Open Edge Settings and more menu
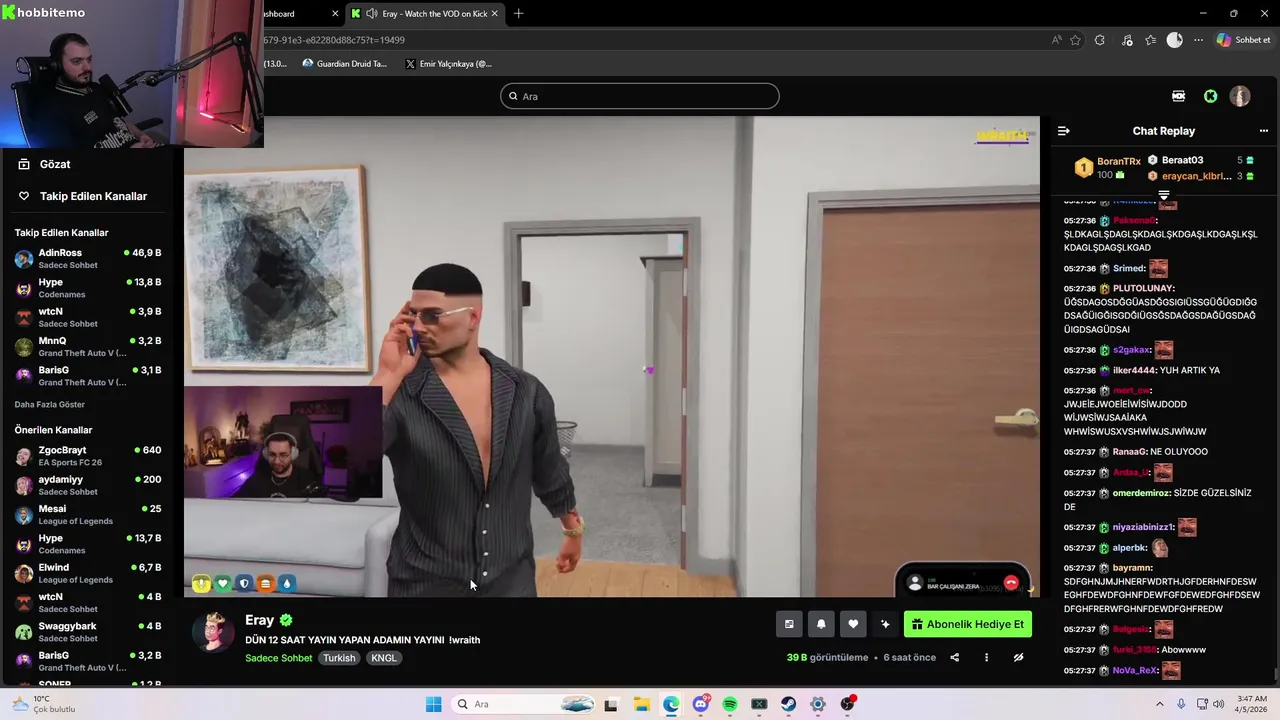Screen dimensions: 1280x720 [x=1198, y=40]
